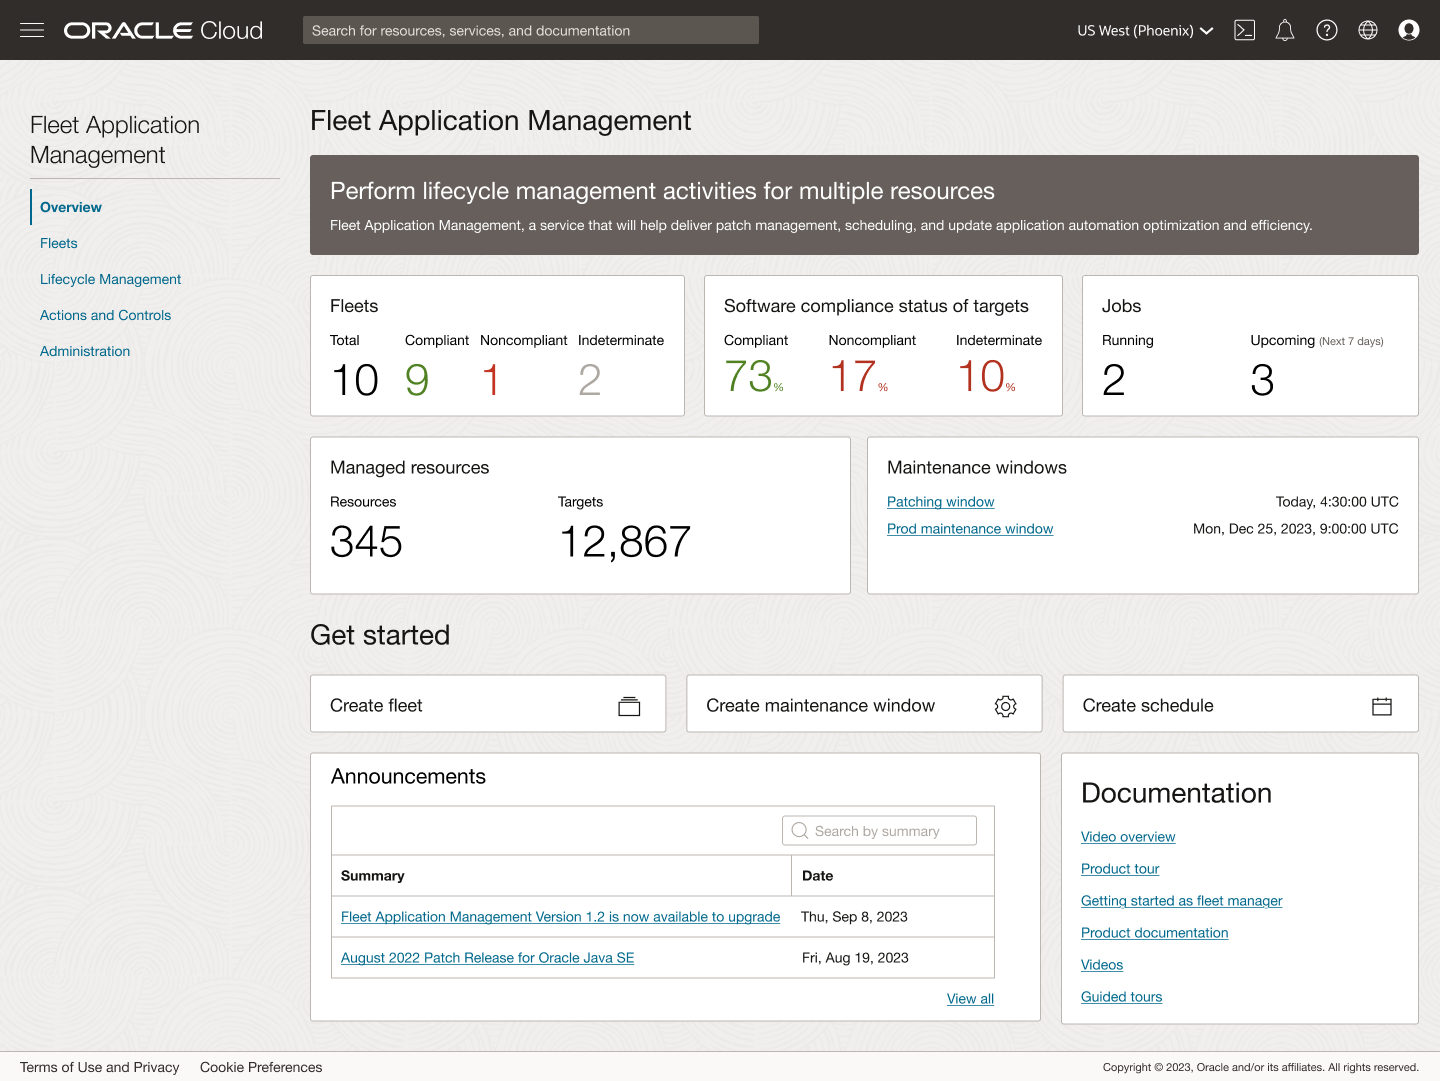Click View all under Announcements
Image resolution: width=1440 pixels, height=1081 pixels.
pos(969,998)
